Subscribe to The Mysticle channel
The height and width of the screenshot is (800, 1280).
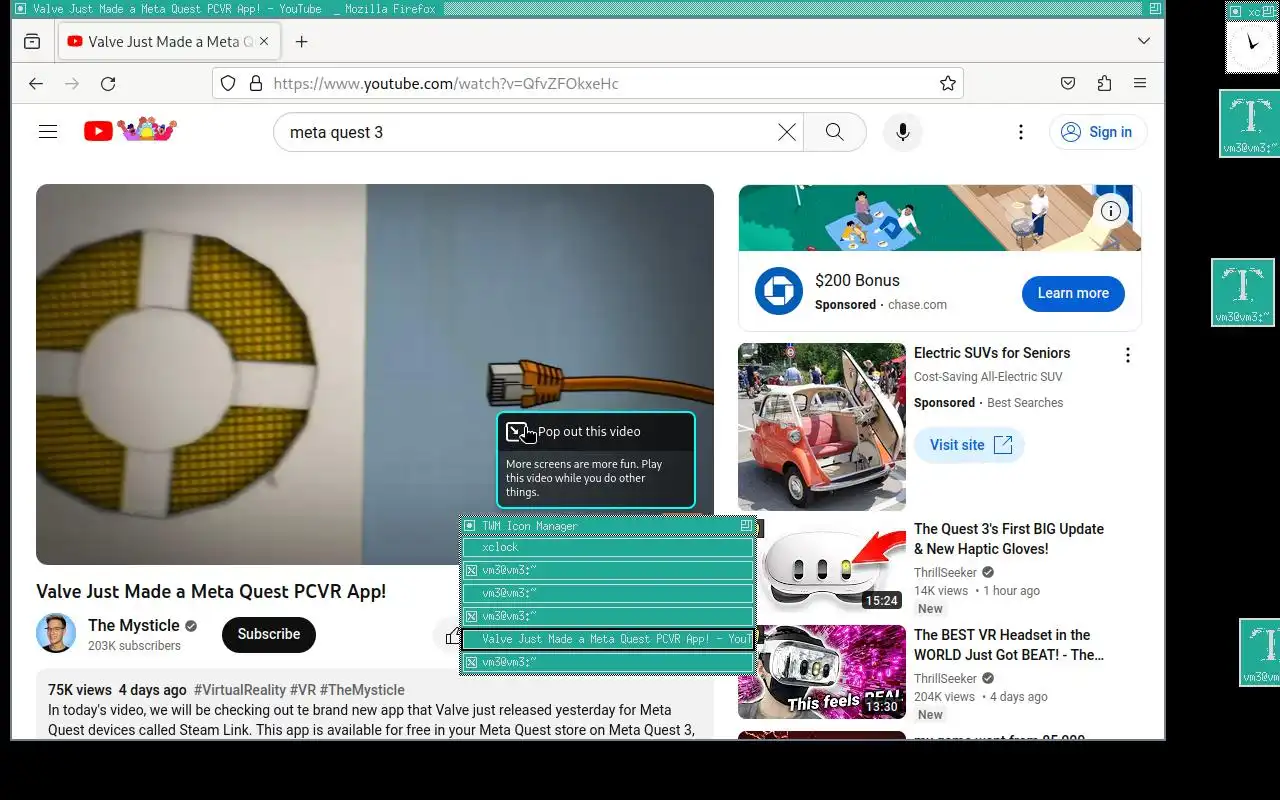point(269,634)
